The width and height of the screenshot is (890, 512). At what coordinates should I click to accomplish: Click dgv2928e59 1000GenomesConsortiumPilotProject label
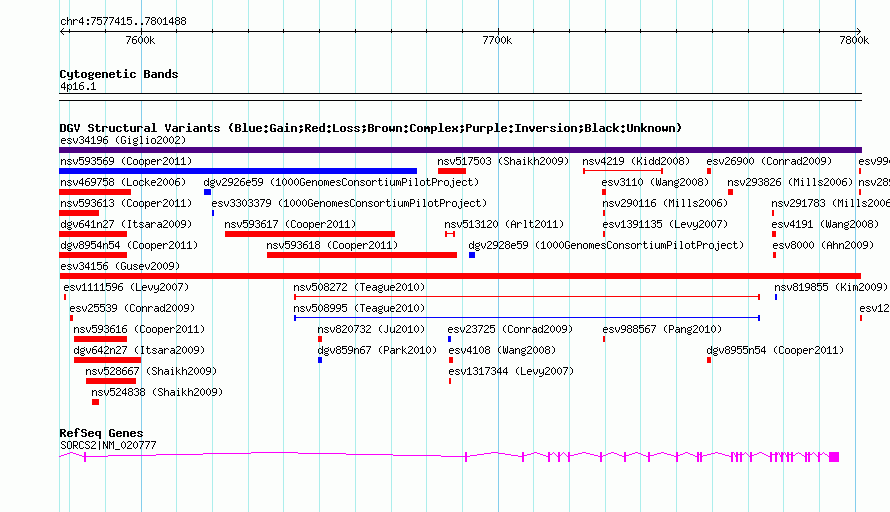click(606, 245)
